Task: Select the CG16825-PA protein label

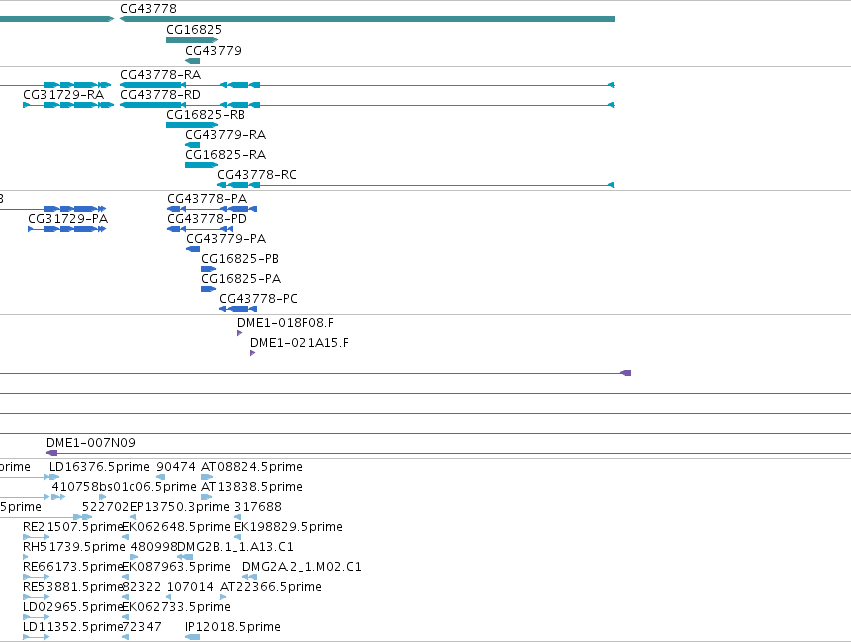Action: [241, 279]
